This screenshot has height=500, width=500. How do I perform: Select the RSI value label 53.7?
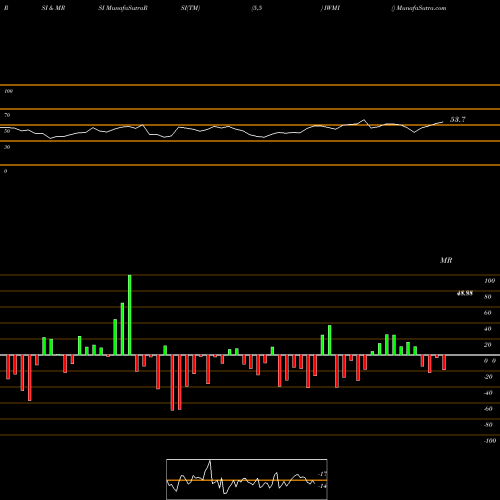[x=458, y=119]
